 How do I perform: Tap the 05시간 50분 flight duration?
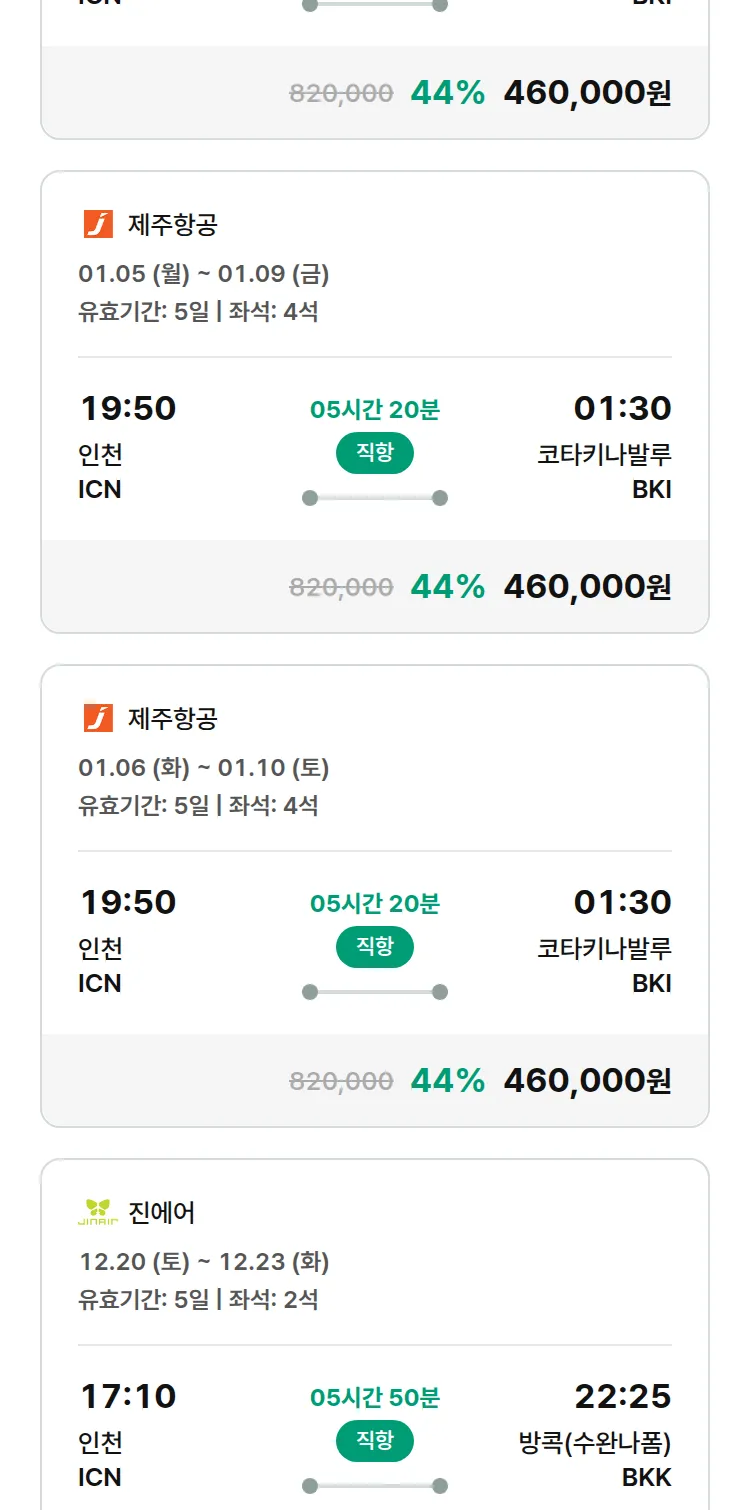point(375,1397)
